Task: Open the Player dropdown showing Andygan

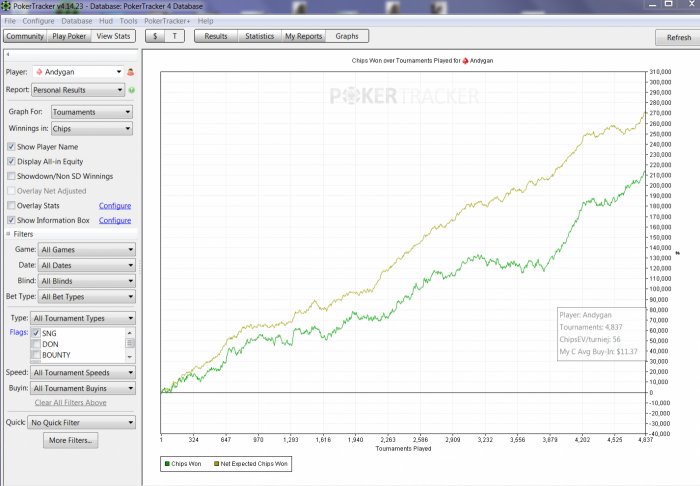Action: coord(78,72)
